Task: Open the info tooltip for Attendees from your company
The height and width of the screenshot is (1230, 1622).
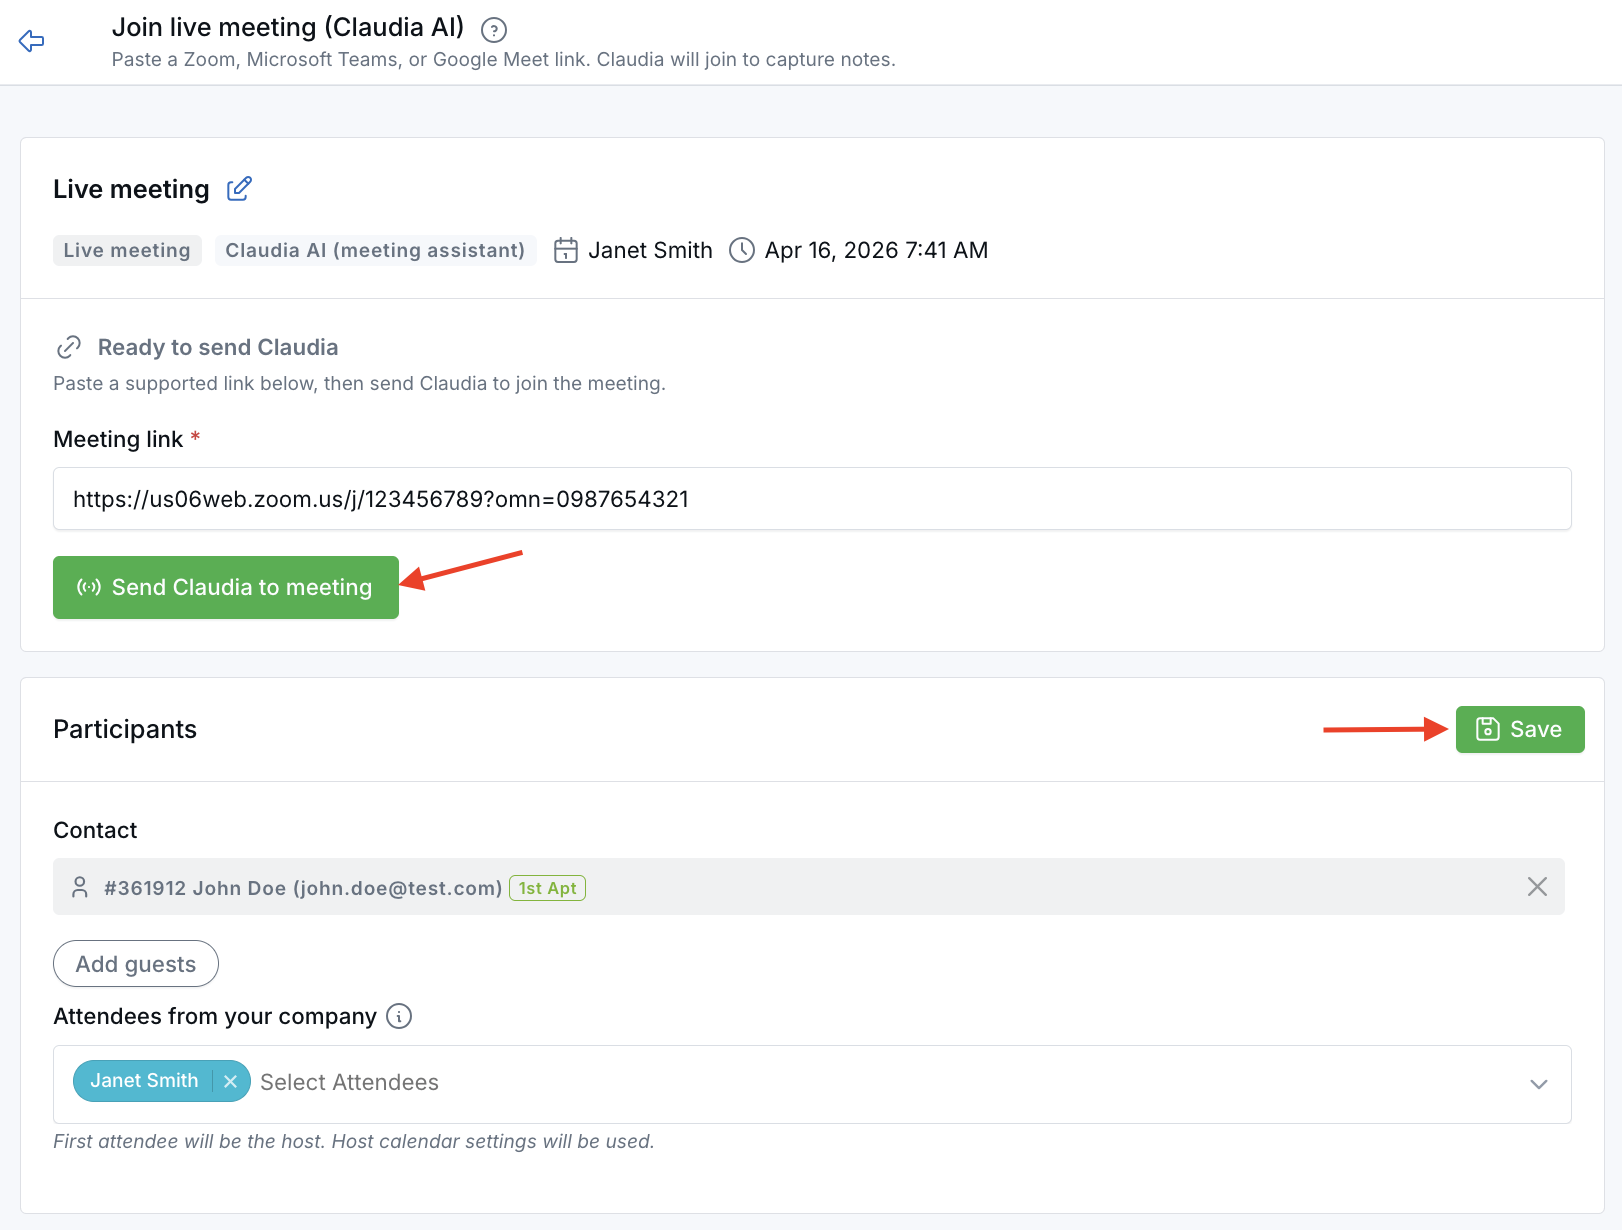Action: 399,1016
